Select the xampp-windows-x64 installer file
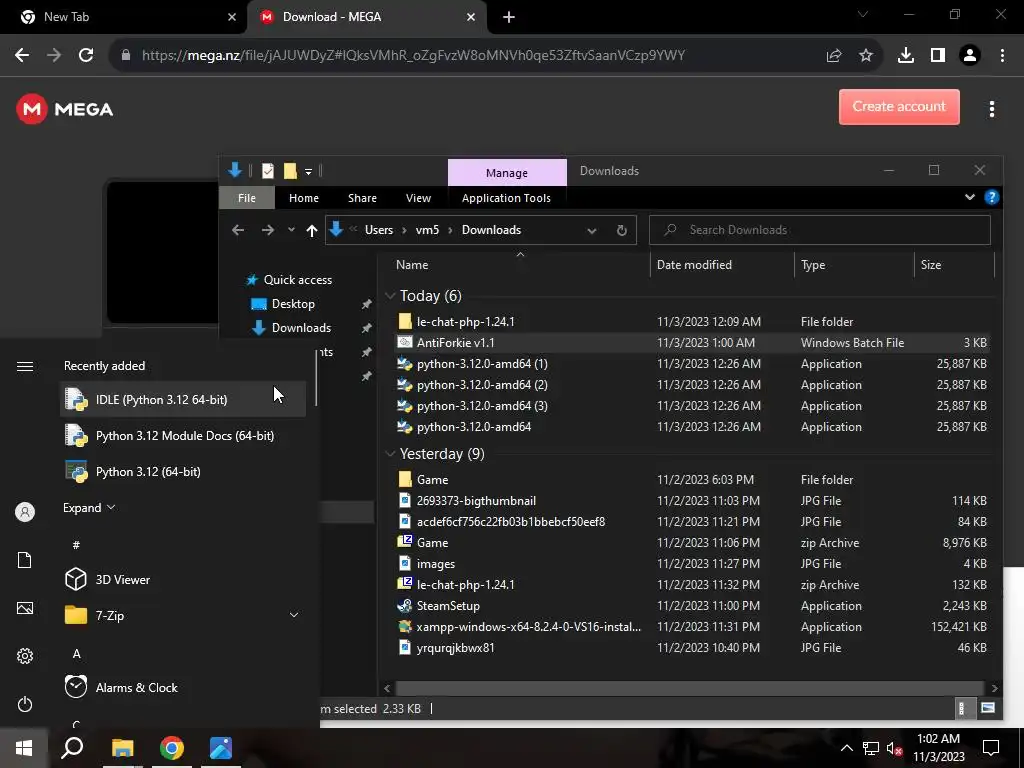 [692, 627]
